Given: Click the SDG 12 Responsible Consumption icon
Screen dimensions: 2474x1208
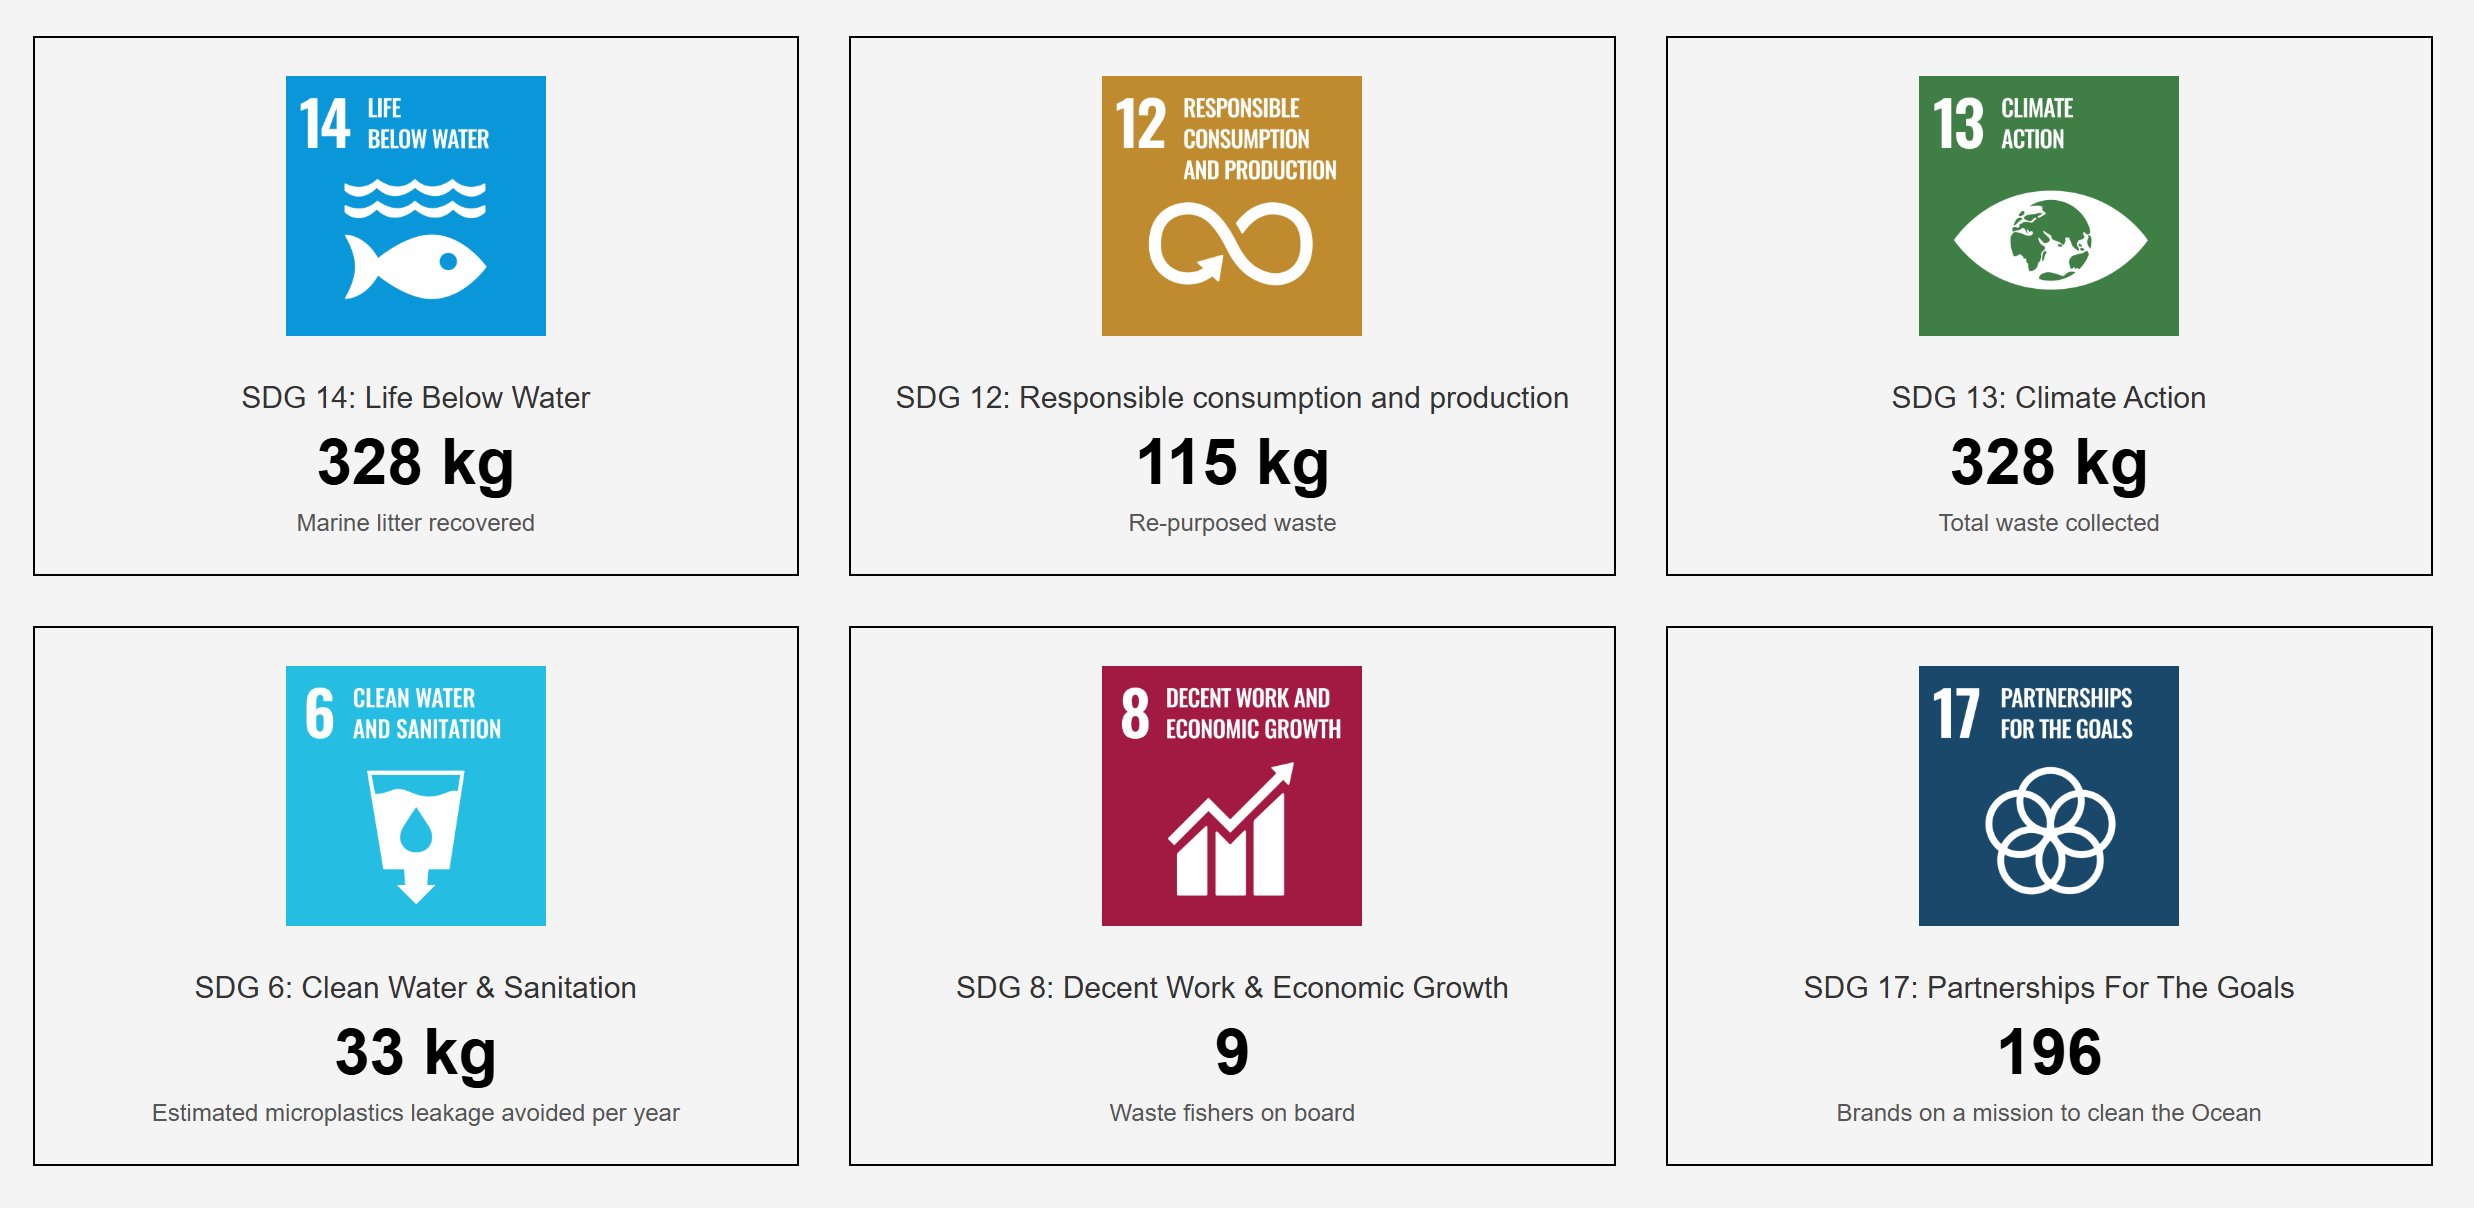Looking at the screenshot, I should point(1232,206).
